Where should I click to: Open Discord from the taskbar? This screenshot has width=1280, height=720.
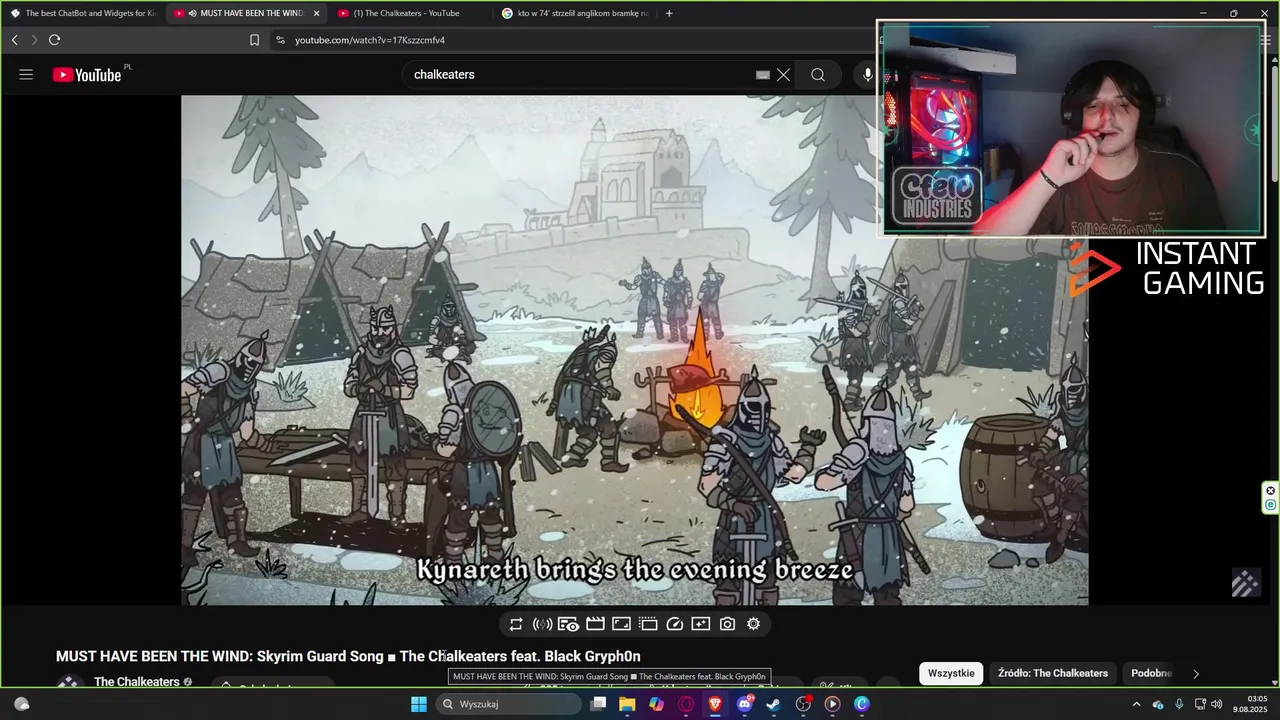tap(745, 704)
